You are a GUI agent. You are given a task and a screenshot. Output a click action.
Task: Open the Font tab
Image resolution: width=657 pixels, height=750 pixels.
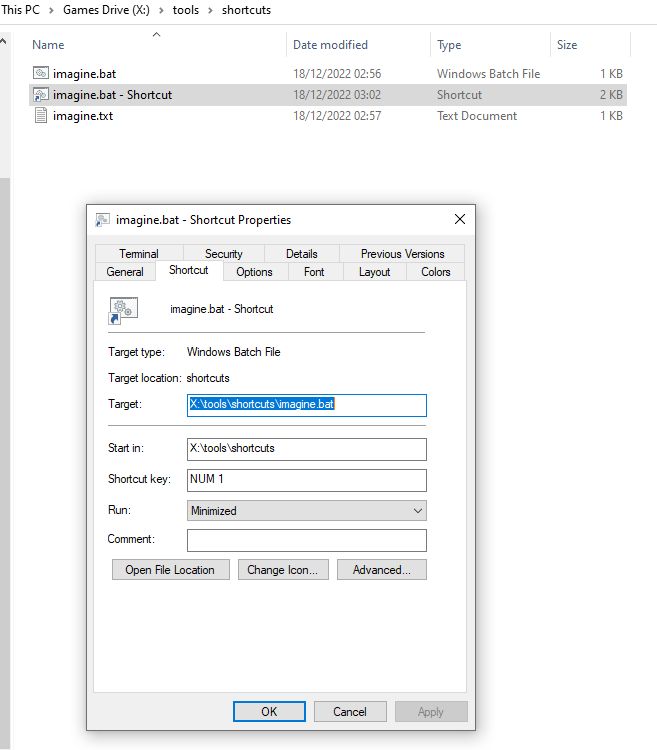[314, 272]
